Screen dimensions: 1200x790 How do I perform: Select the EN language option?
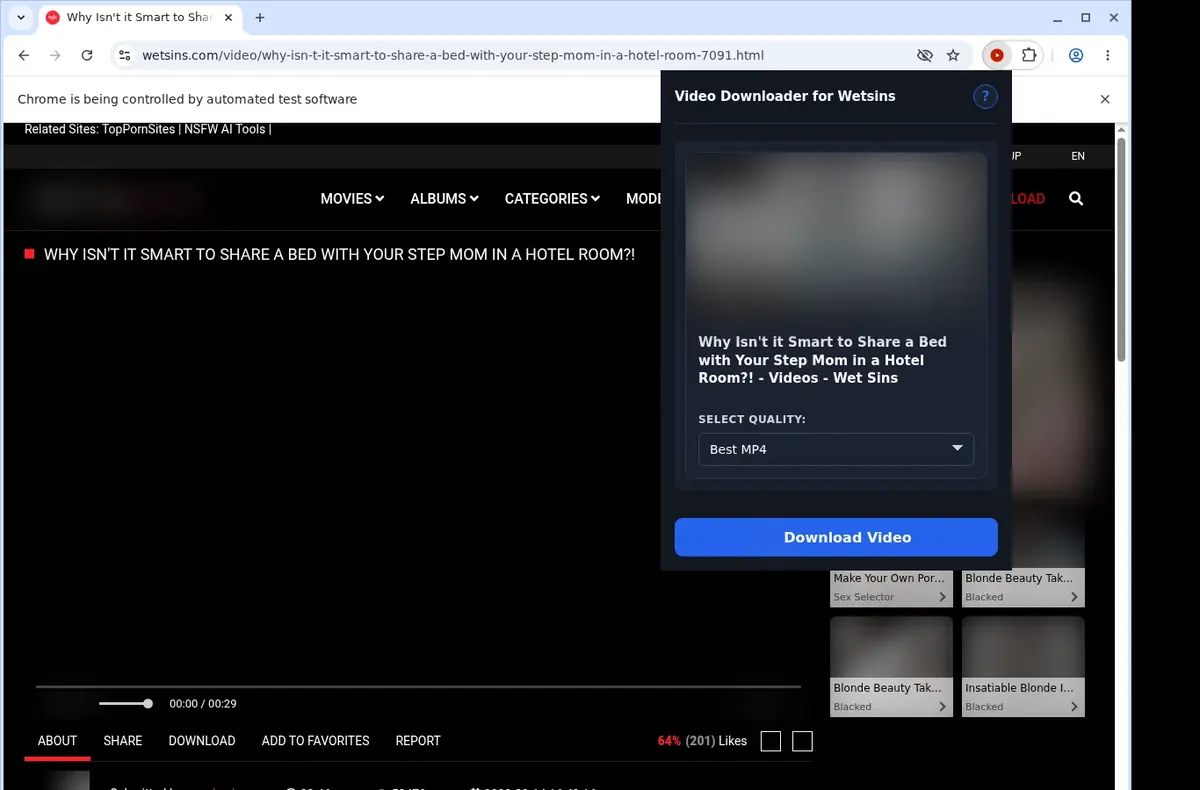coord(1077,156)
